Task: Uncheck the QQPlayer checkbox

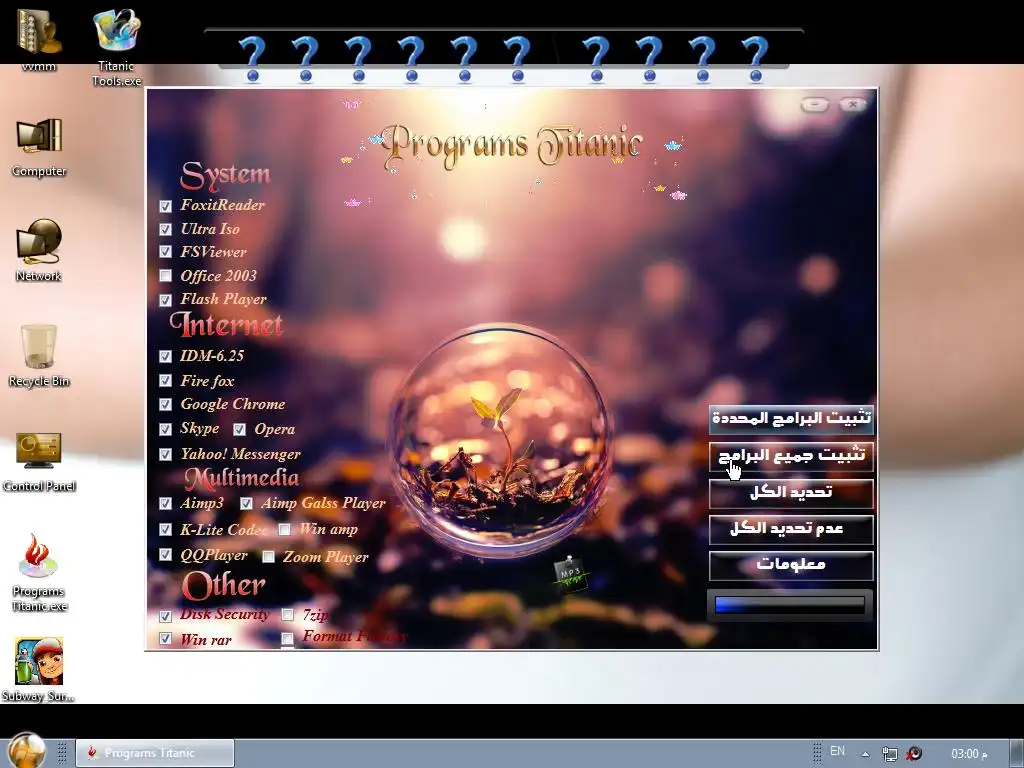Action: click(165, 555)
